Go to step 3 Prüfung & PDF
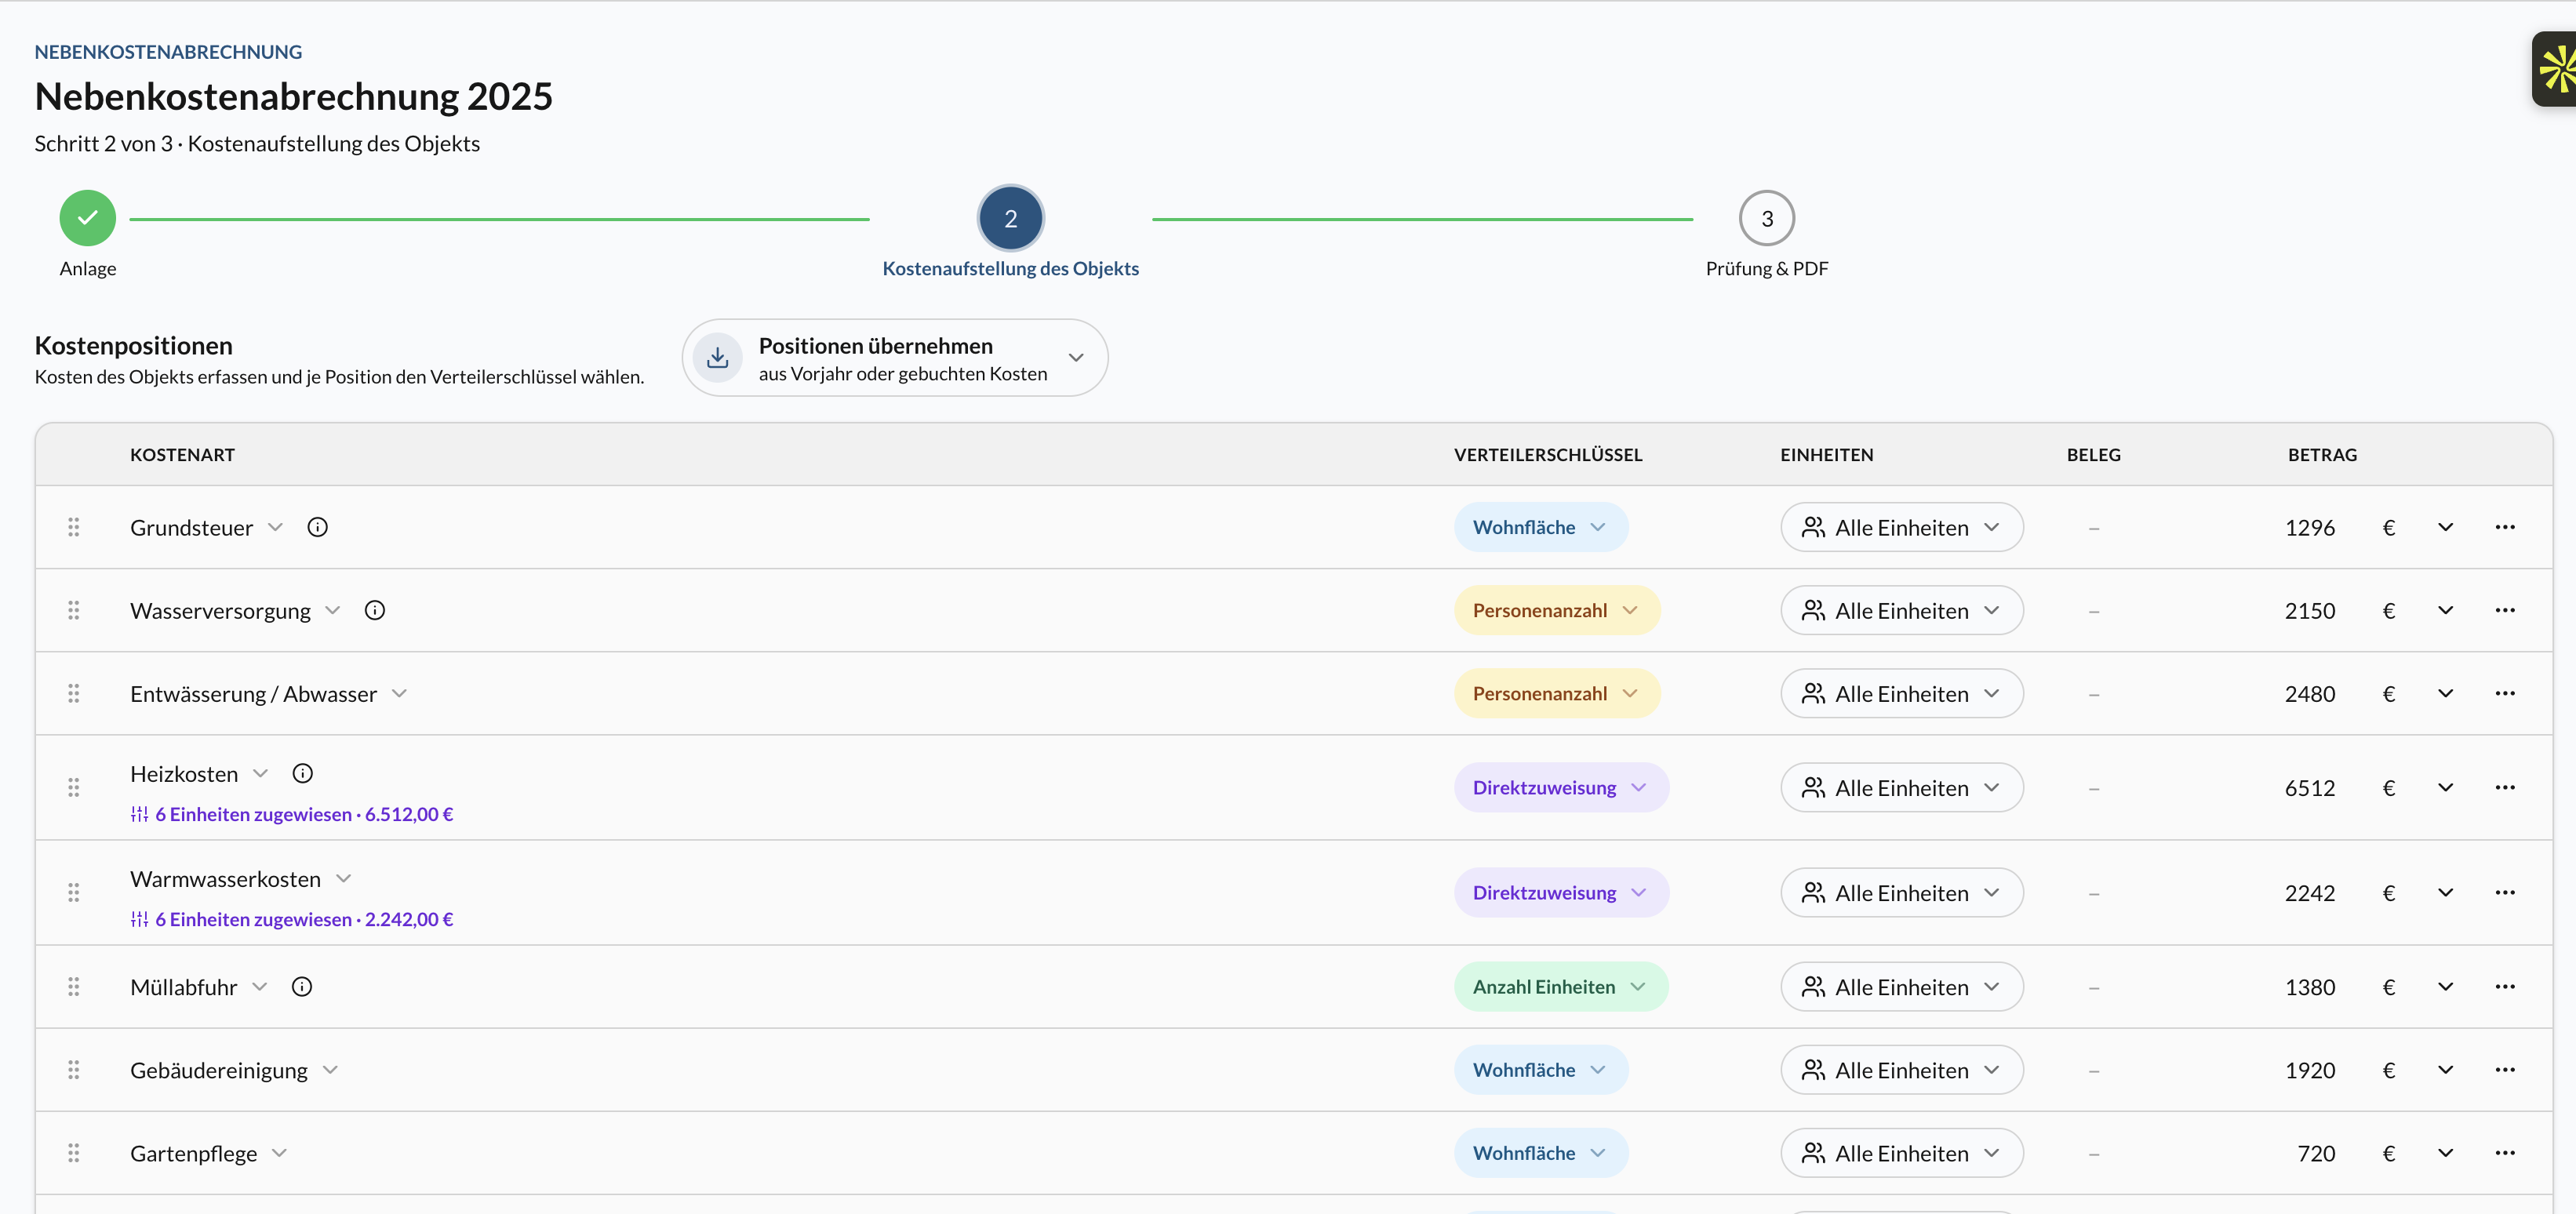2576x1214 pixels. 1766,218
